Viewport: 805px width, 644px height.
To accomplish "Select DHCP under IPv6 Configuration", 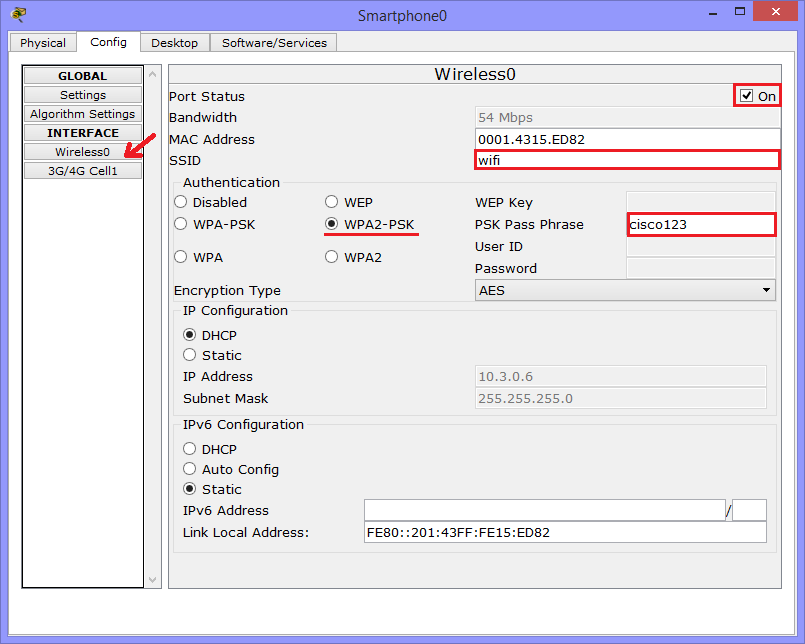I will coord(189,448).
